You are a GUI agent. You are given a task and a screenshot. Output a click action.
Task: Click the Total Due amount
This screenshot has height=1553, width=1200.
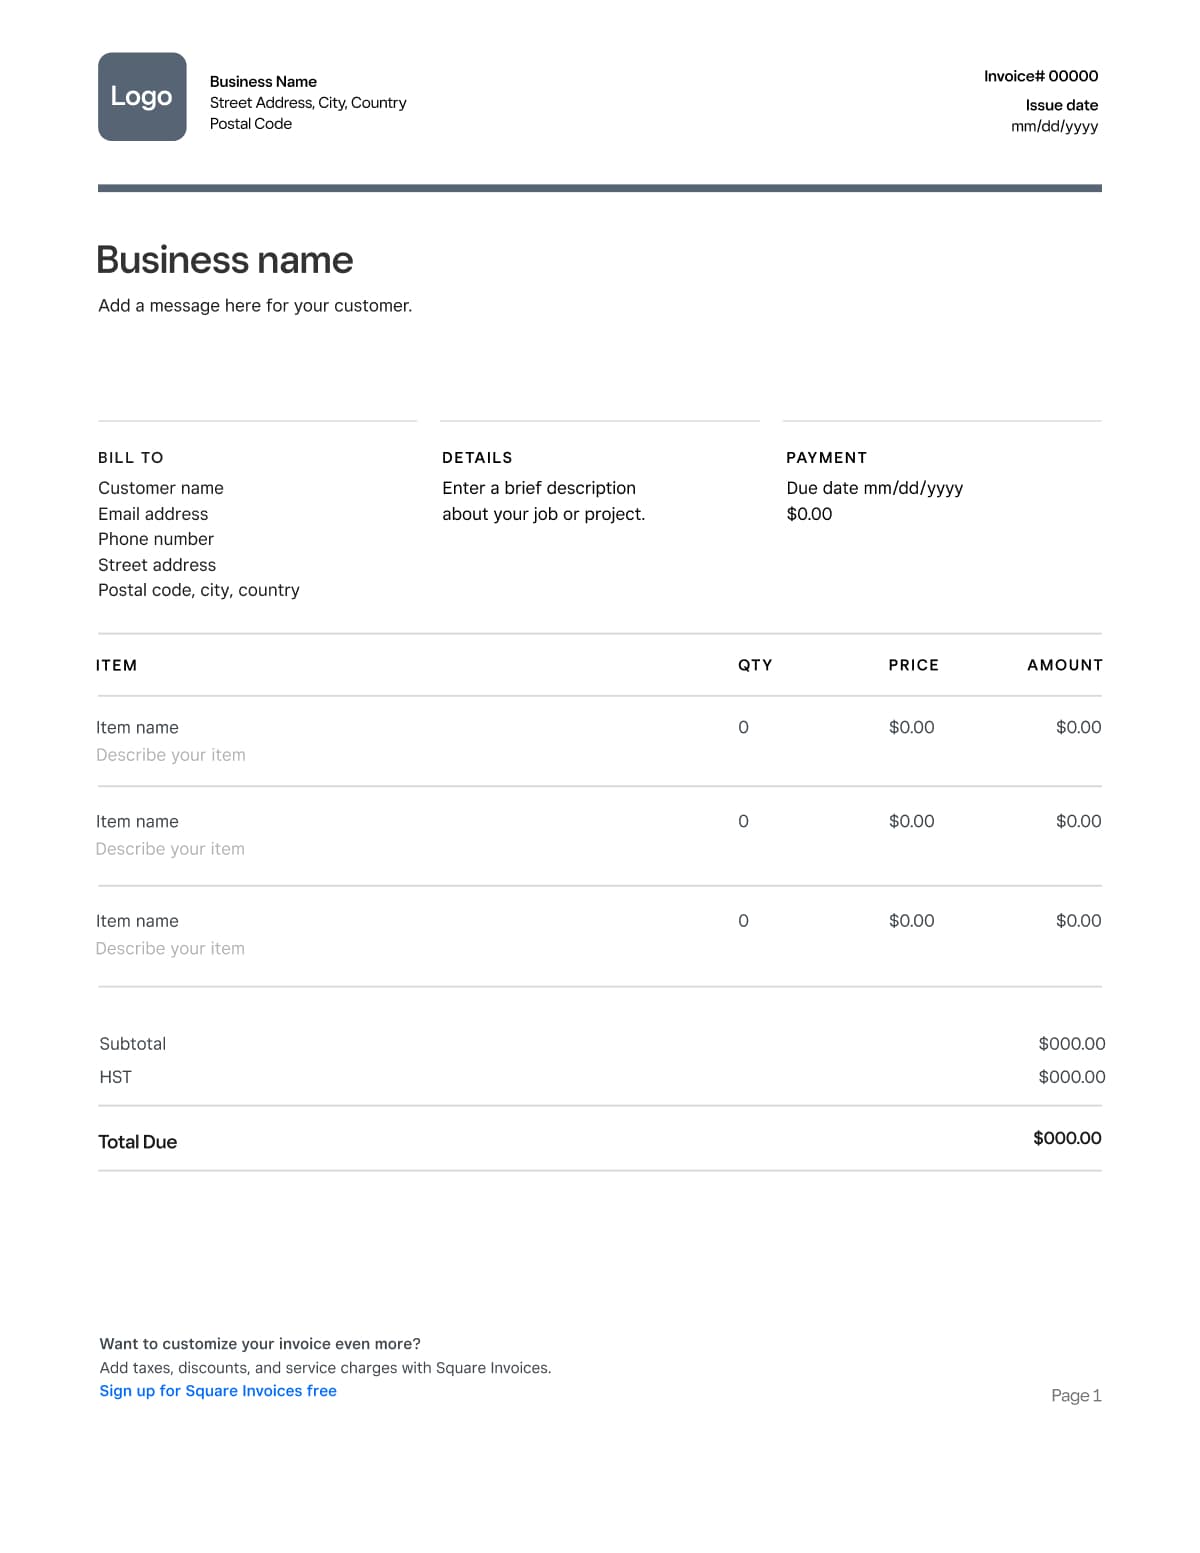coord(1067,1138)
